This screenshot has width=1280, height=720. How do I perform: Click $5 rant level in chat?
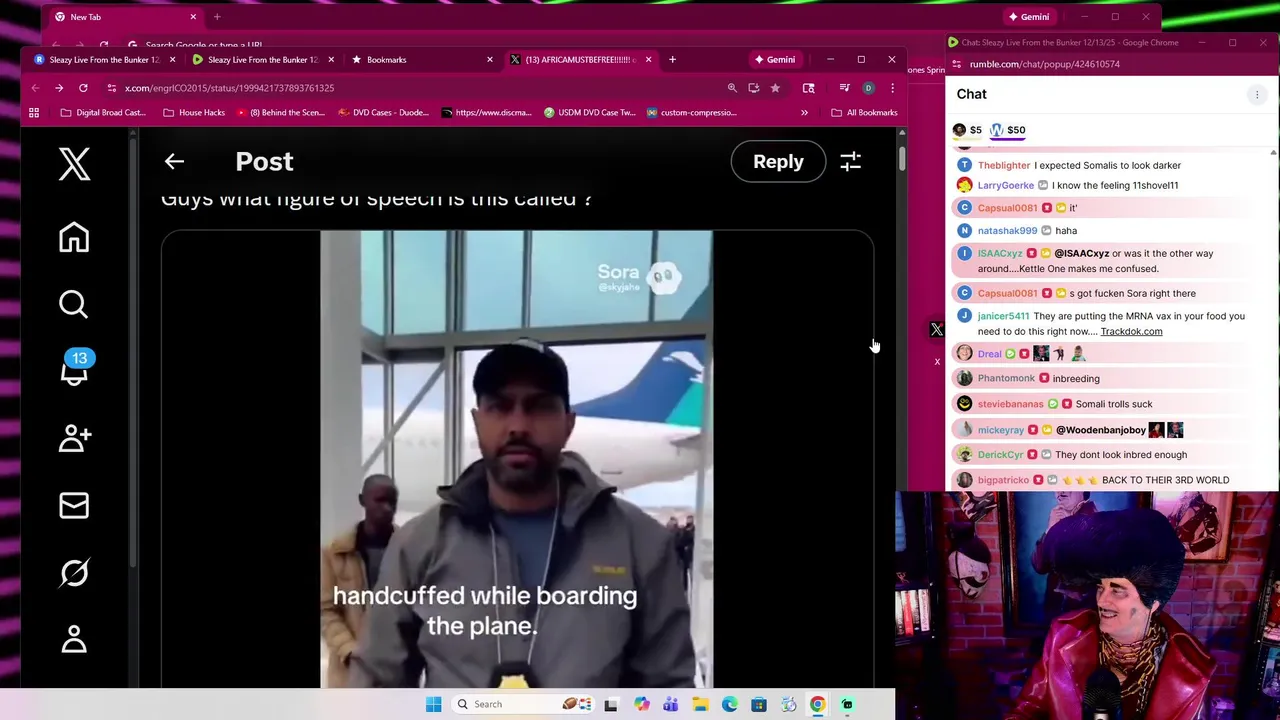pyautogui.click(x=968, y=130)
